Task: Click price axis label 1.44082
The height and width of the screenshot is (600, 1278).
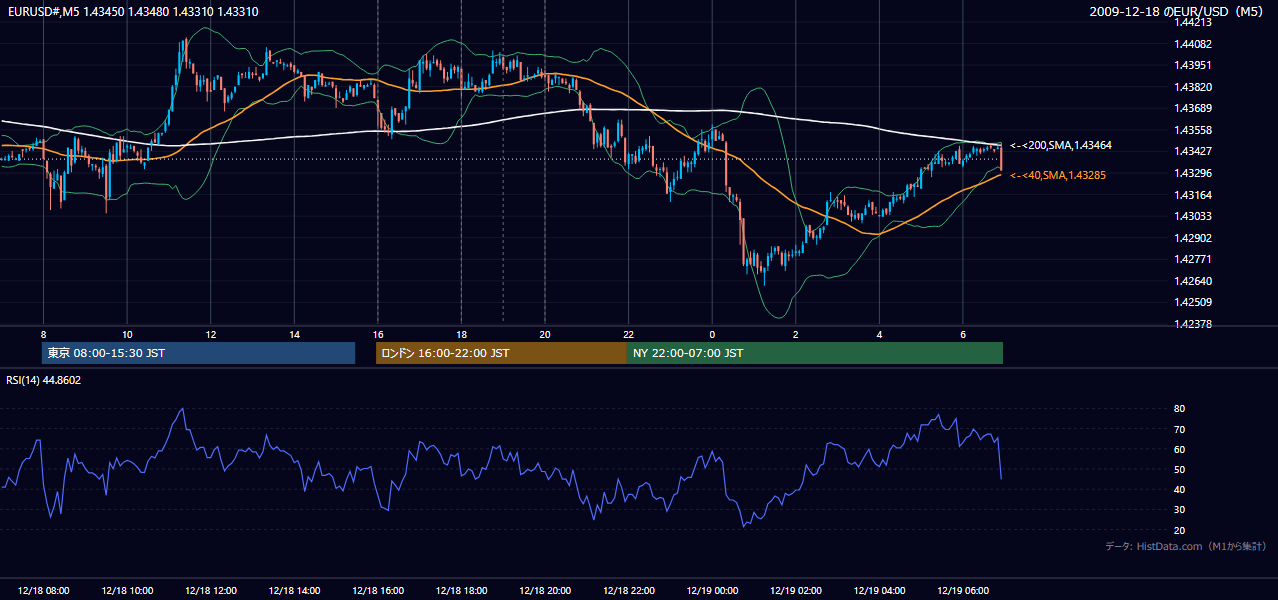Action: [x=1193, y=44]
